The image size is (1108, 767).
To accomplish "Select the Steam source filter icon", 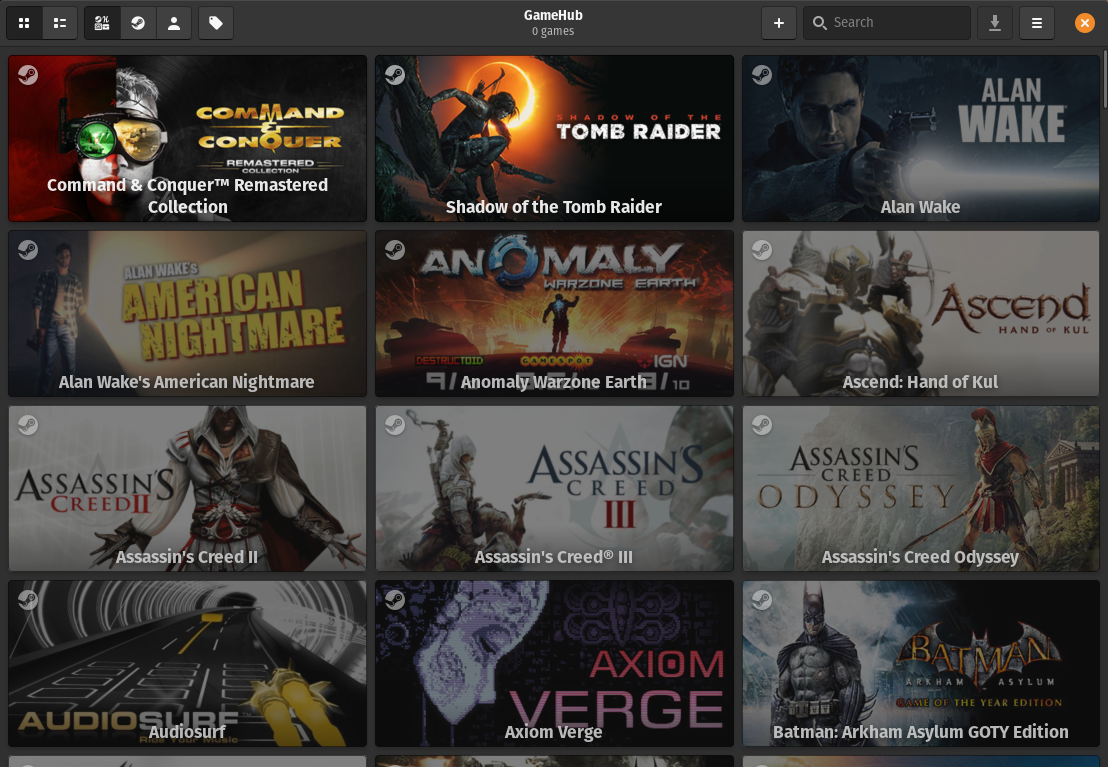I will coord(138,22).
